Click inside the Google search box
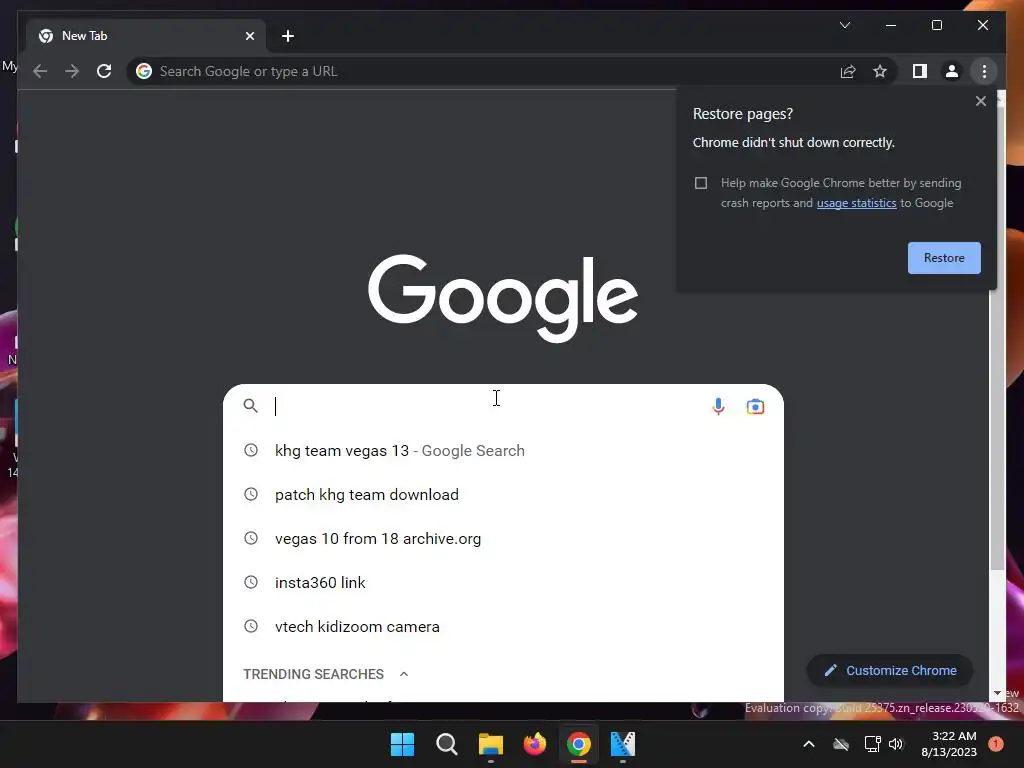The width and height of the screenshot is (1024, 768). coord(503,406)
